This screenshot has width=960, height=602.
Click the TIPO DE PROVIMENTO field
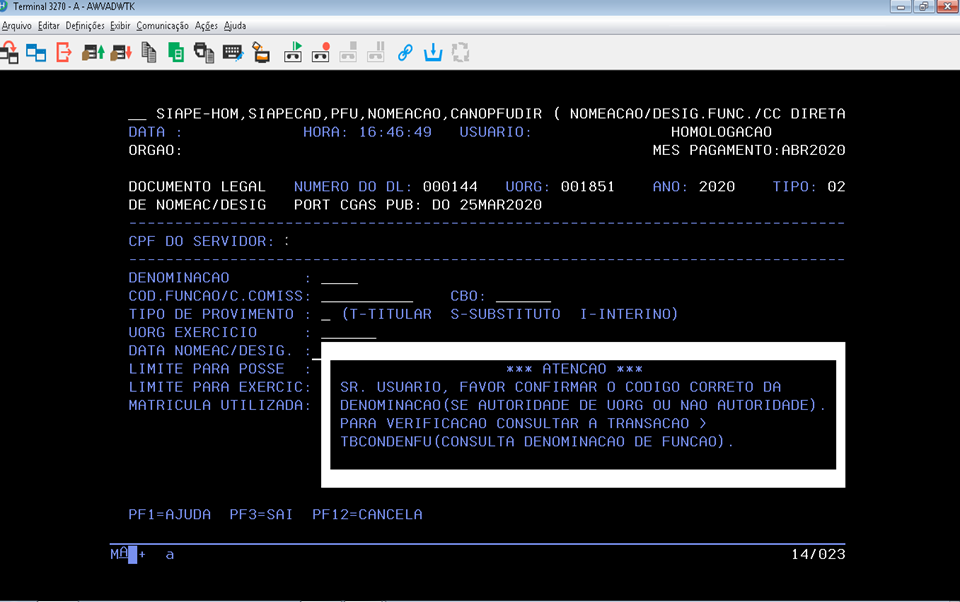pos(325,315)
